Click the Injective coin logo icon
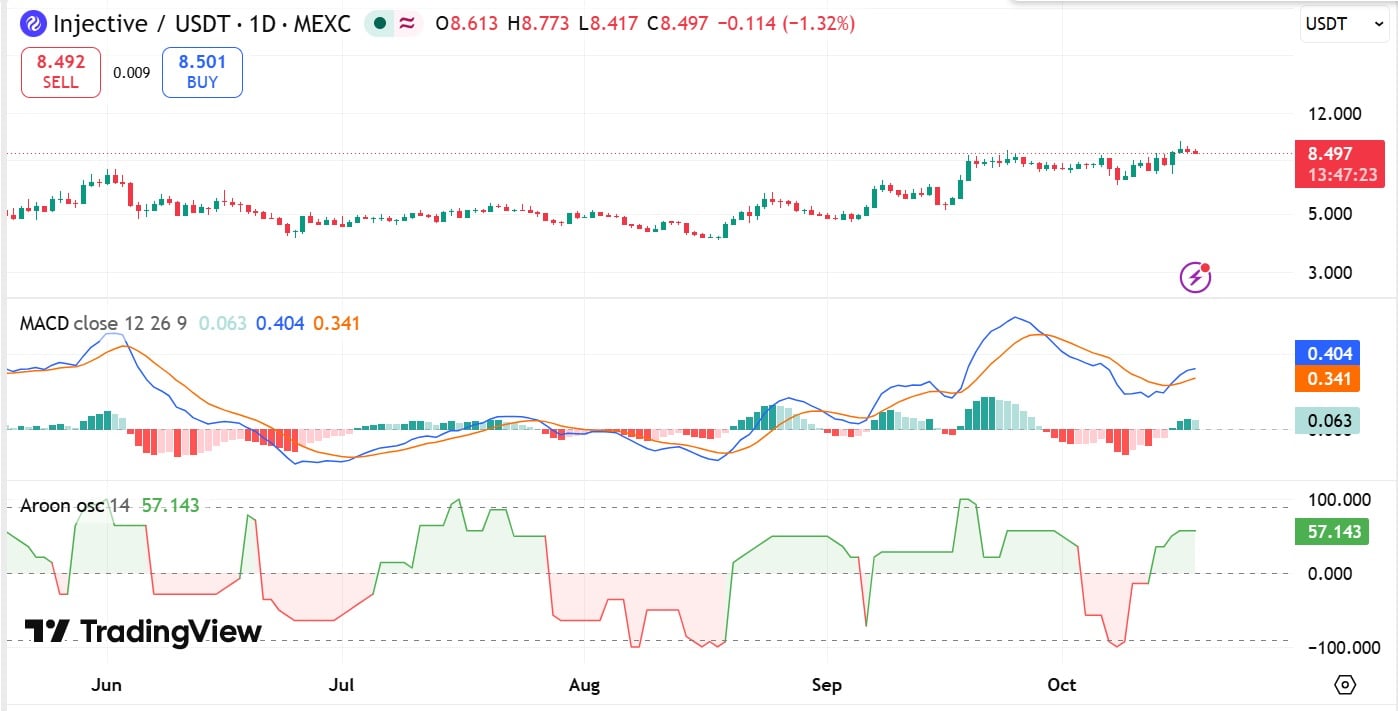Screen dimensions: 1398x711 (33, 23)
